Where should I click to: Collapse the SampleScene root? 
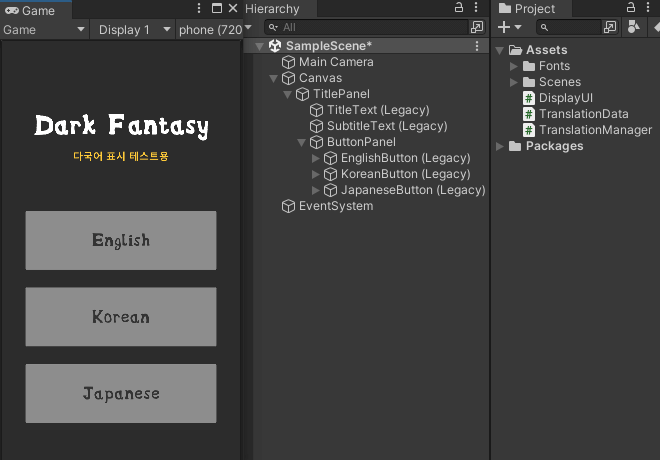259,46
